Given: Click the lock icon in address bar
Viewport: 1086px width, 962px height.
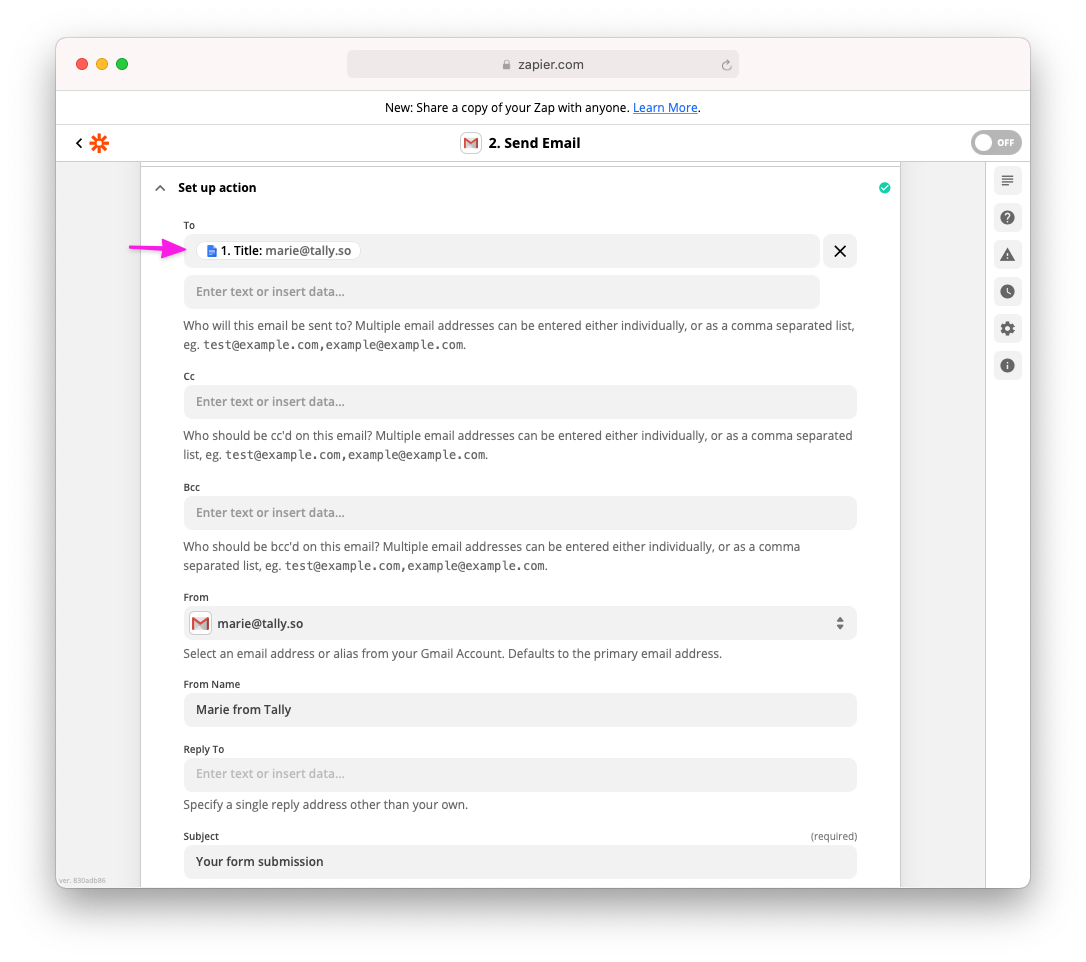Looking at the screenshot, I should click(506, 64).
